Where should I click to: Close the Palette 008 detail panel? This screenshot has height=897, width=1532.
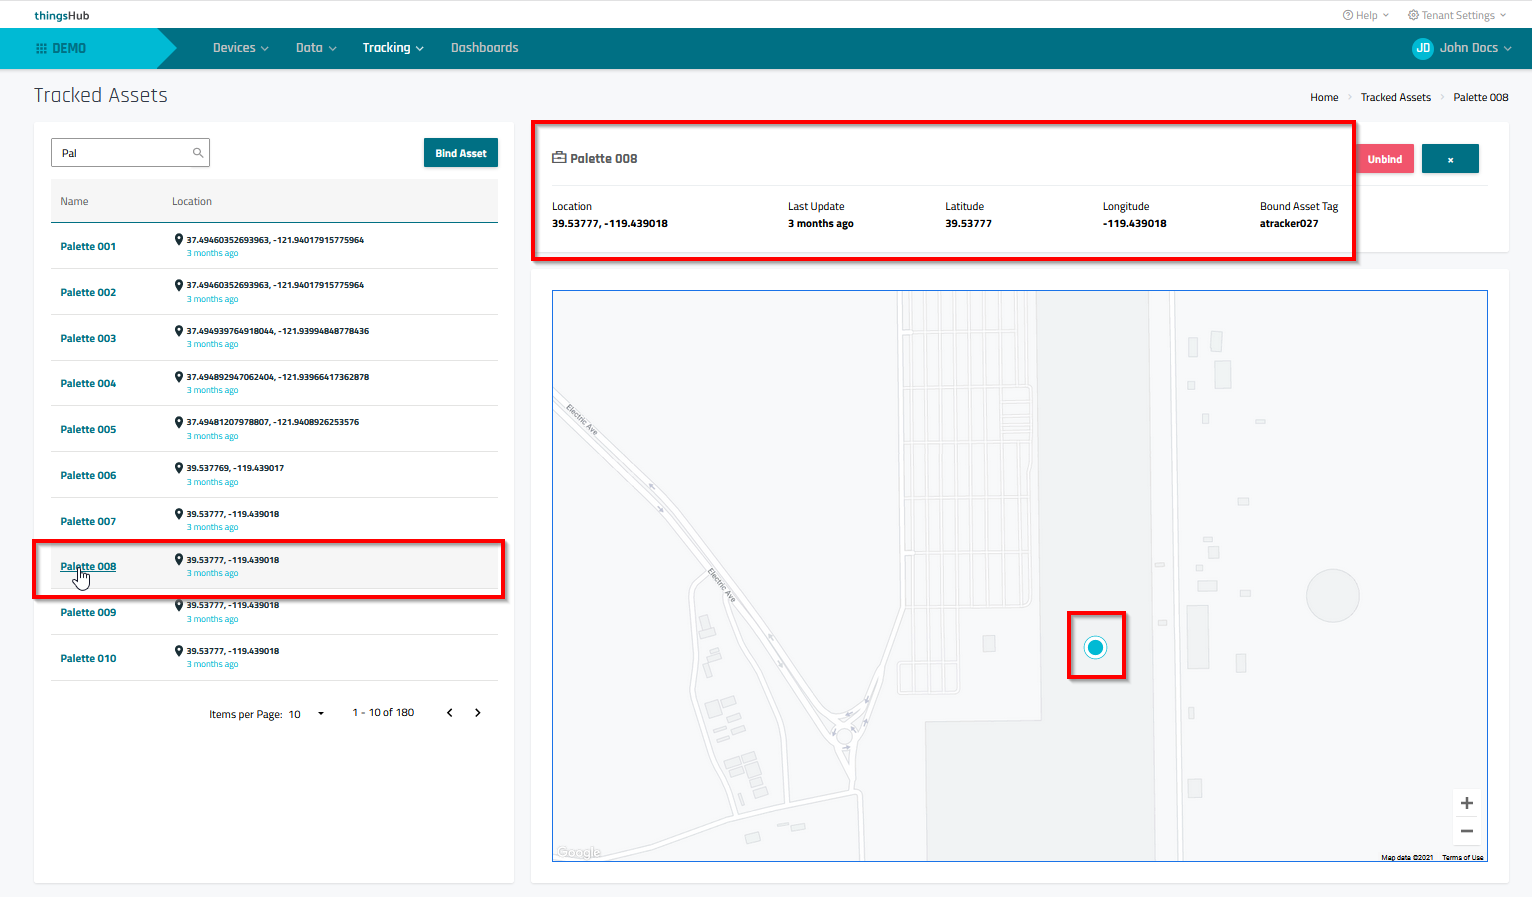pyautogui.click(x=1449, y=159)
